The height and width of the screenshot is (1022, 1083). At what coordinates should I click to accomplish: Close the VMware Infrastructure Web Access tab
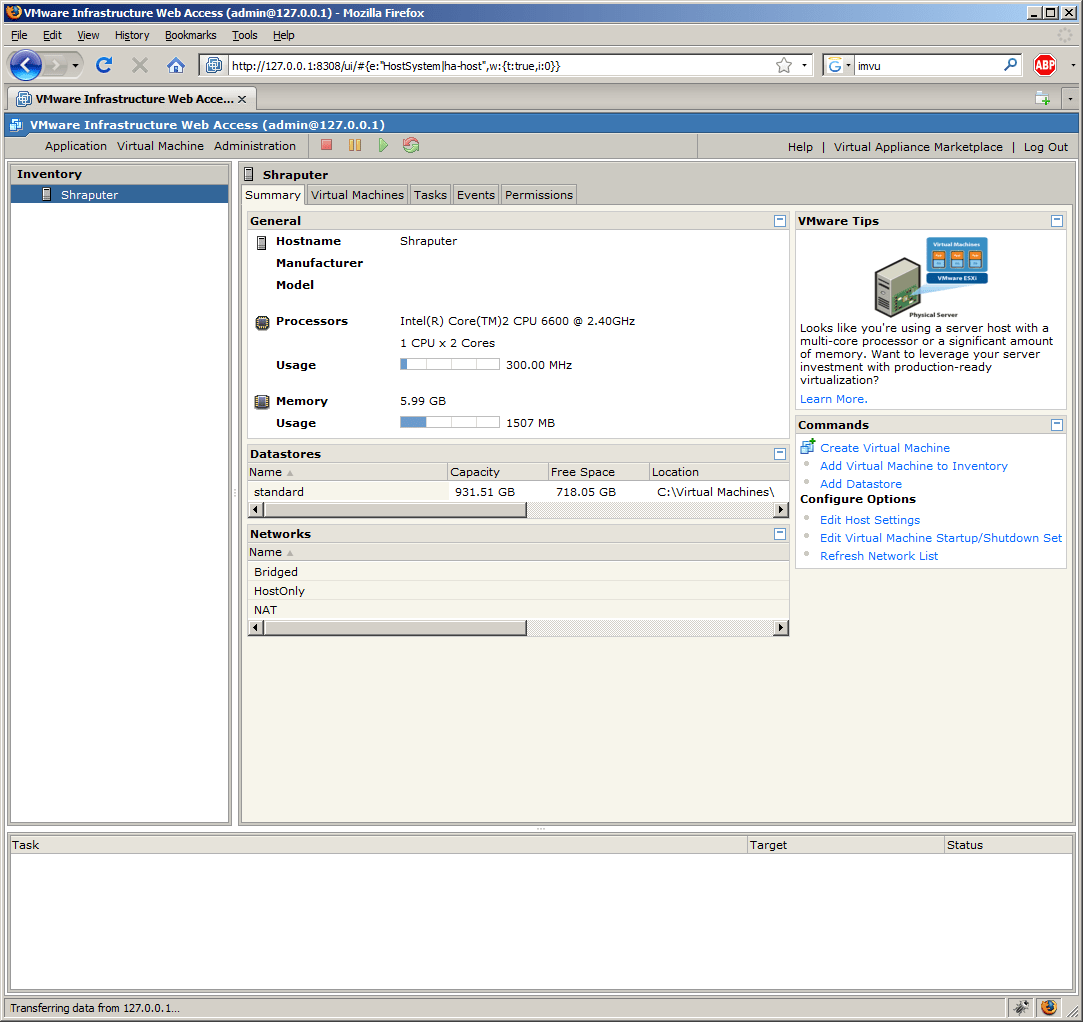coord(242,99)
